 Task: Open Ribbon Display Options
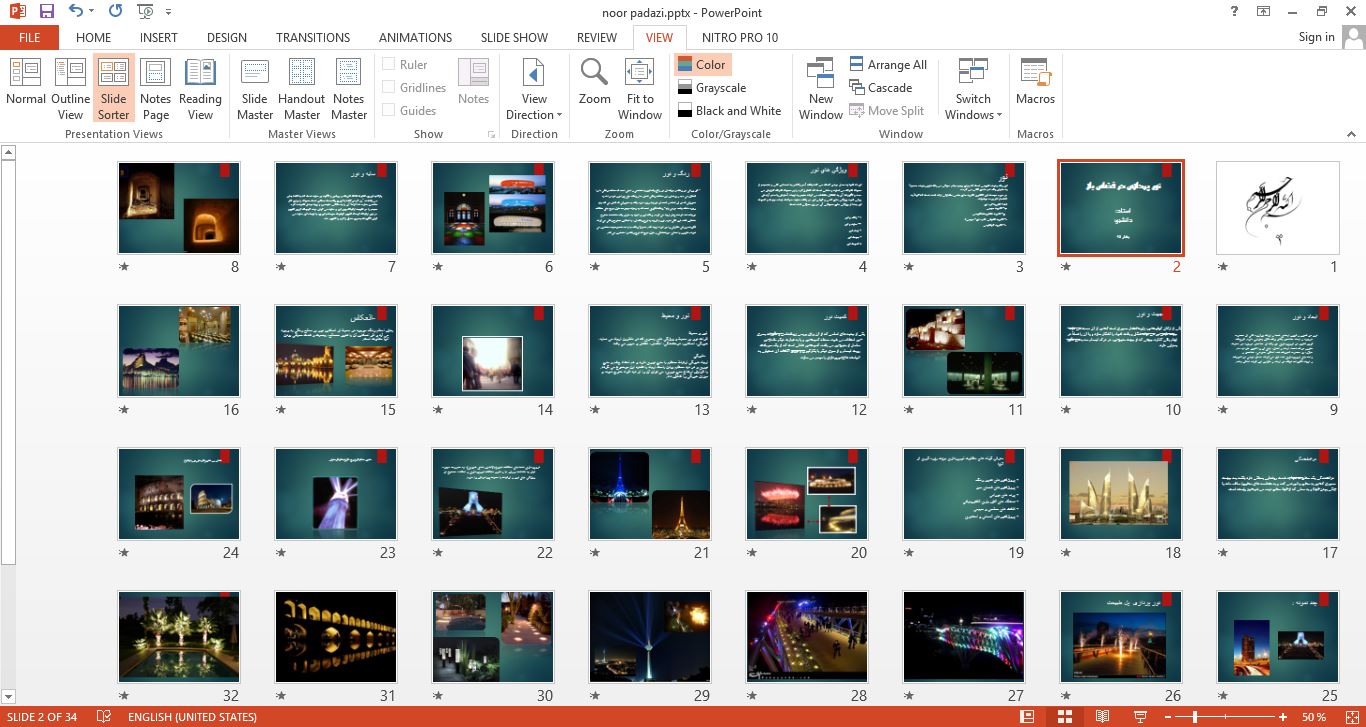point(1264,12)
